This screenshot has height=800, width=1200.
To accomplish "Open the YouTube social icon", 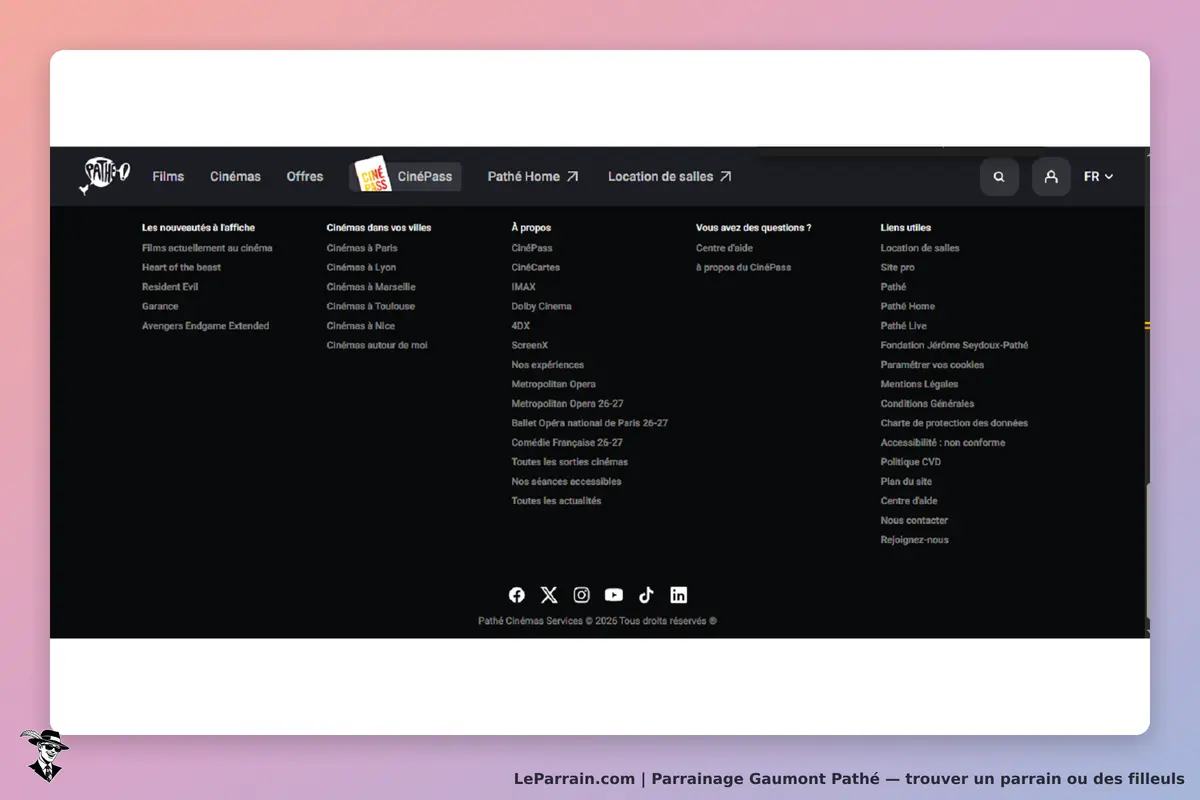I will 614,595.
